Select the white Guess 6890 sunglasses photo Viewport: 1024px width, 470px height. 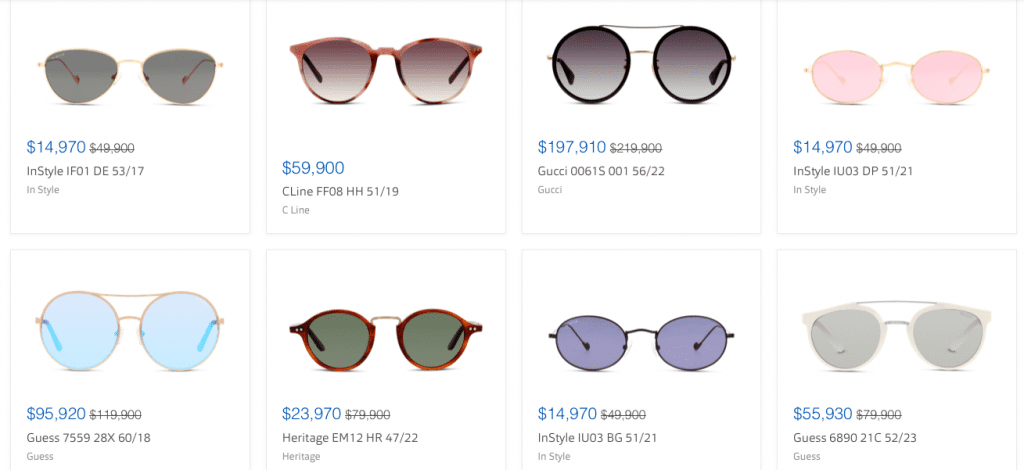(x=896, y=335)
